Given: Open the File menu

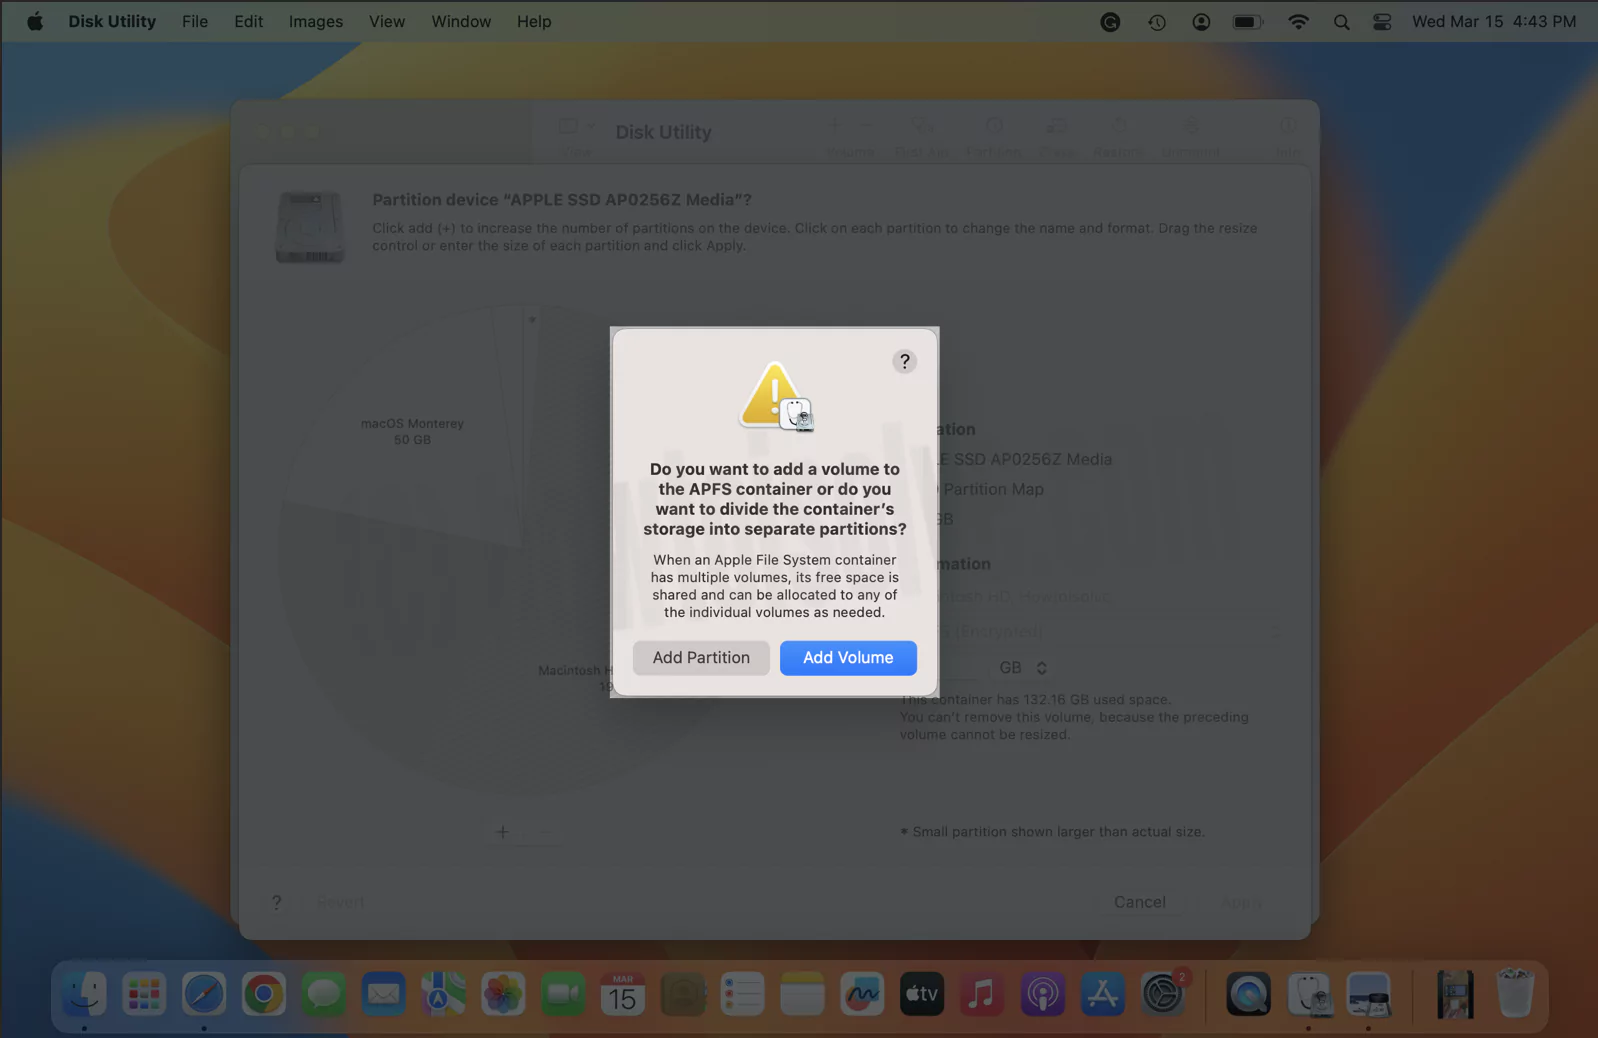Looking at the screenshot, I should [195, 21].
